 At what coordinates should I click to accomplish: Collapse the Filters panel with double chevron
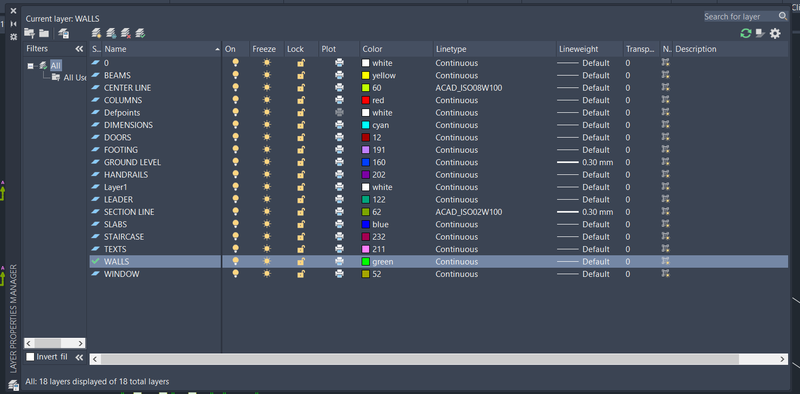coord(79,49)
